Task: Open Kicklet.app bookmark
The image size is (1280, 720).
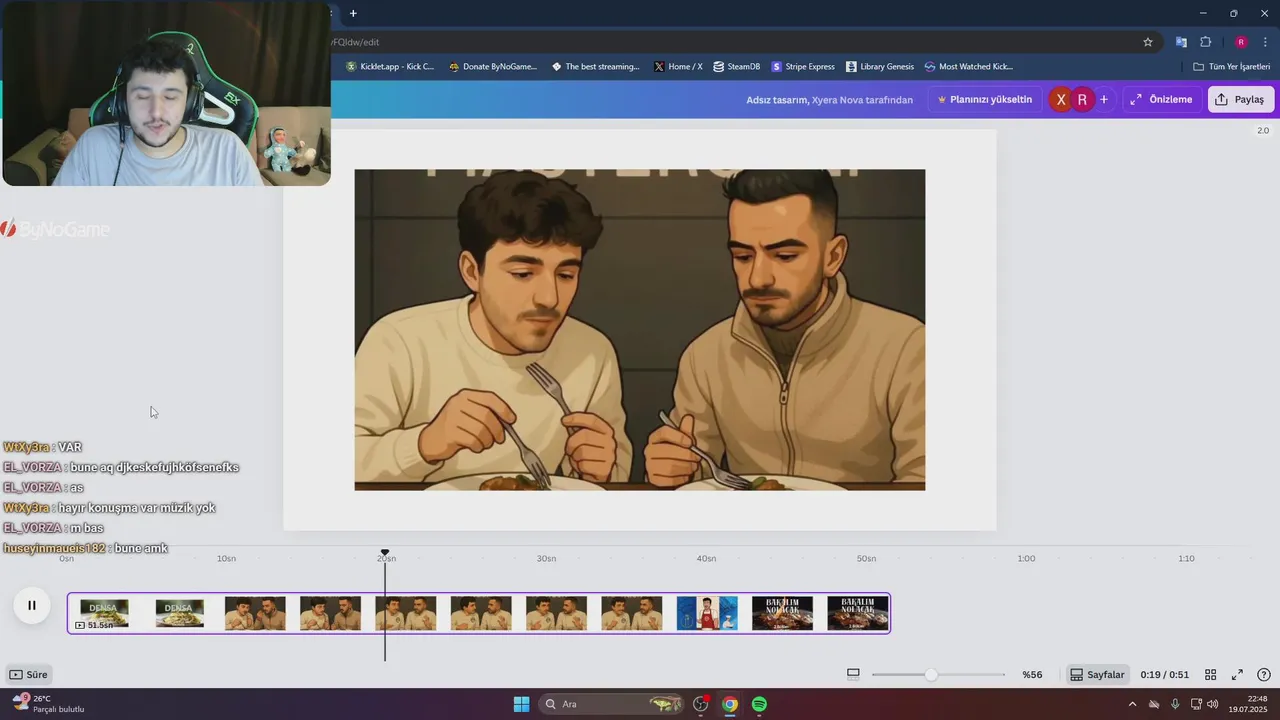Action: (x=391, y=66)
